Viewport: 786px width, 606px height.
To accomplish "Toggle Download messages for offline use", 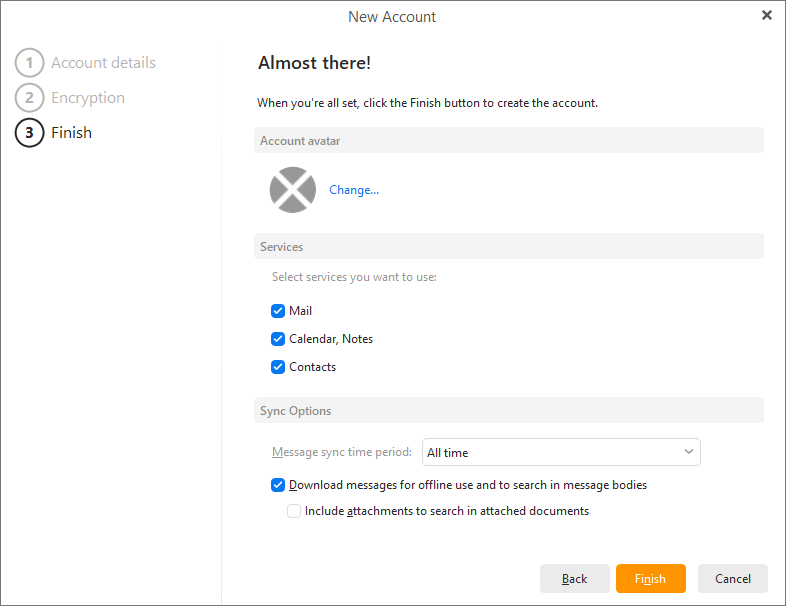I will coord(278,485).
